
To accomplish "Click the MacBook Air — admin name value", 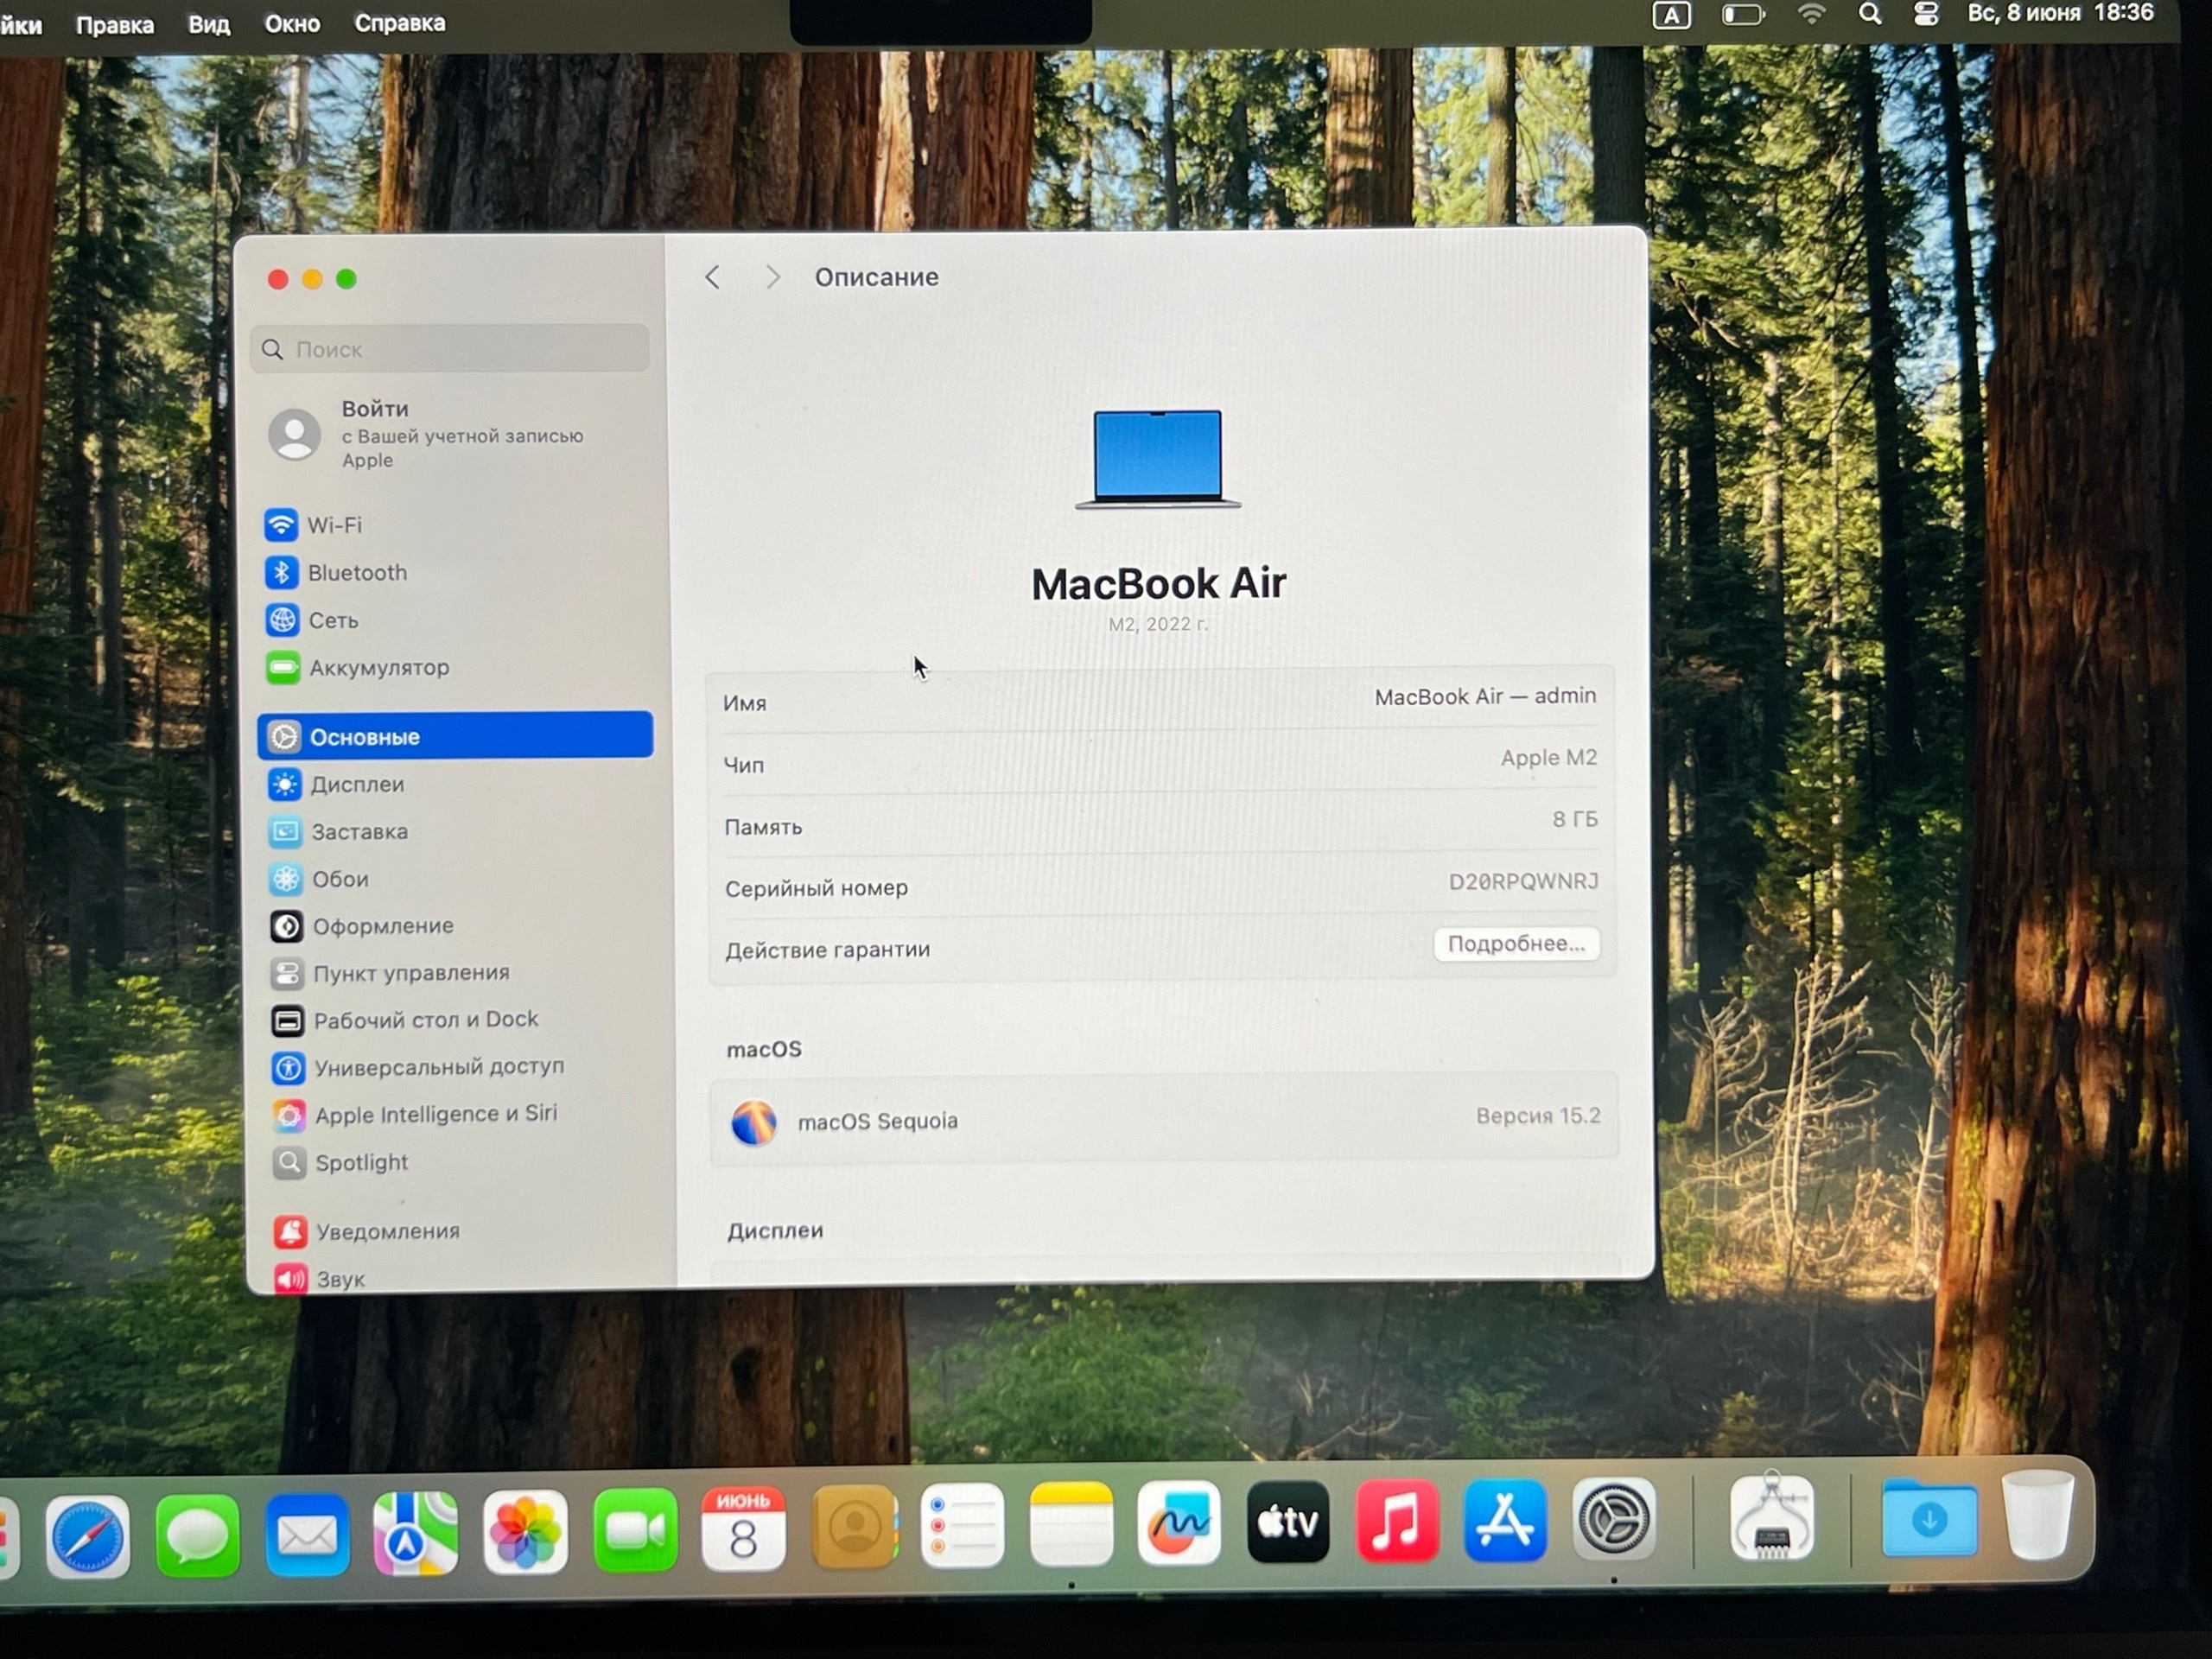I will coord(1485,696).
